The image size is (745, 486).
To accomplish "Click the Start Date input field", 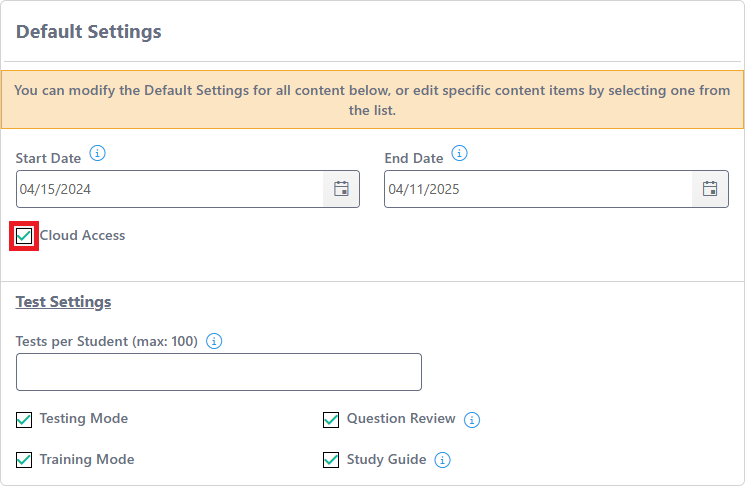I will pyautogui.click(x=170, y=189).
